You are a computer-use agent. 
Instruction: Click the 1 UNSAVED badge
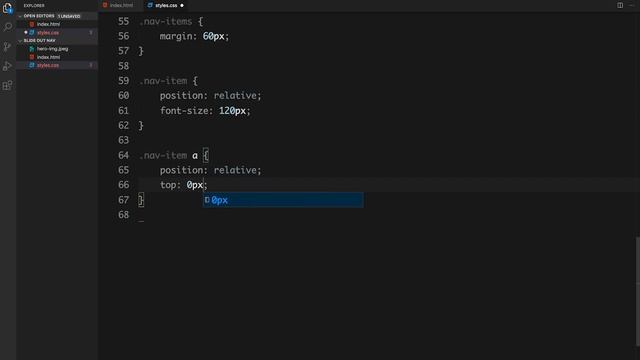click(69, 16)
